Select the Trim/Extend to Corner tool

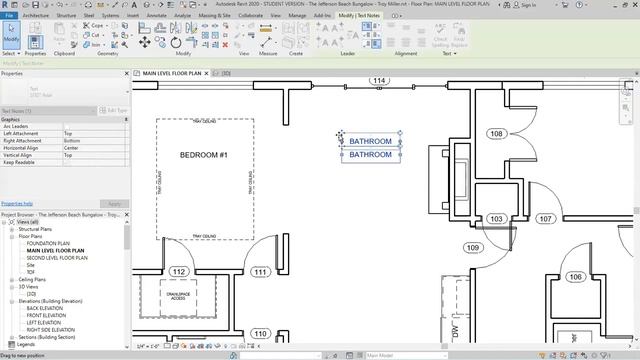[x=191, y=42]
